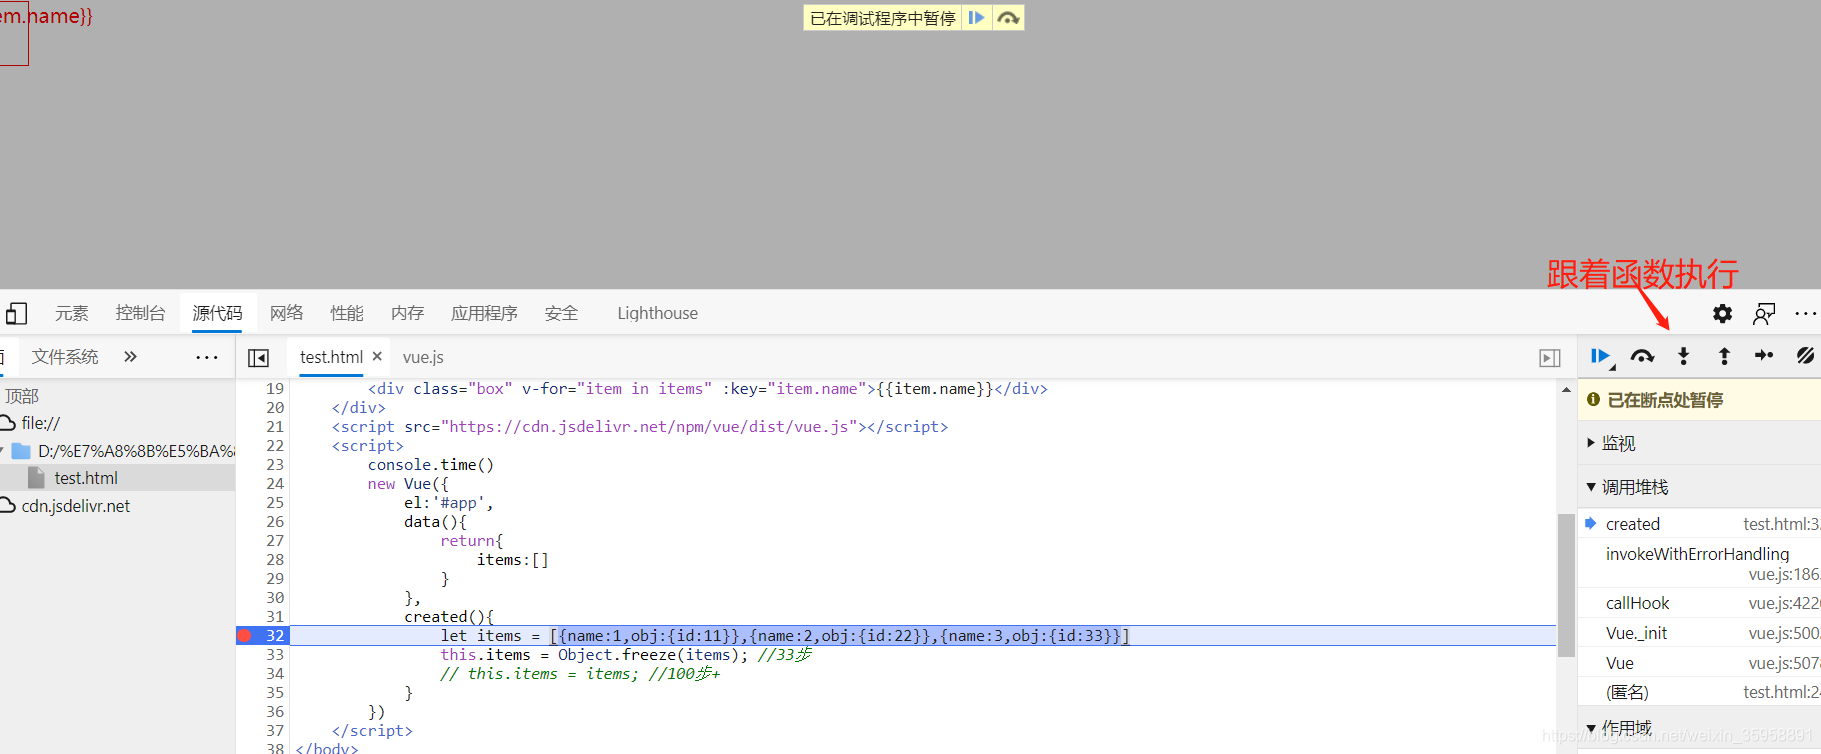Select the (匿名) stack frame

pyautogui.click(x=1699, y=692)
